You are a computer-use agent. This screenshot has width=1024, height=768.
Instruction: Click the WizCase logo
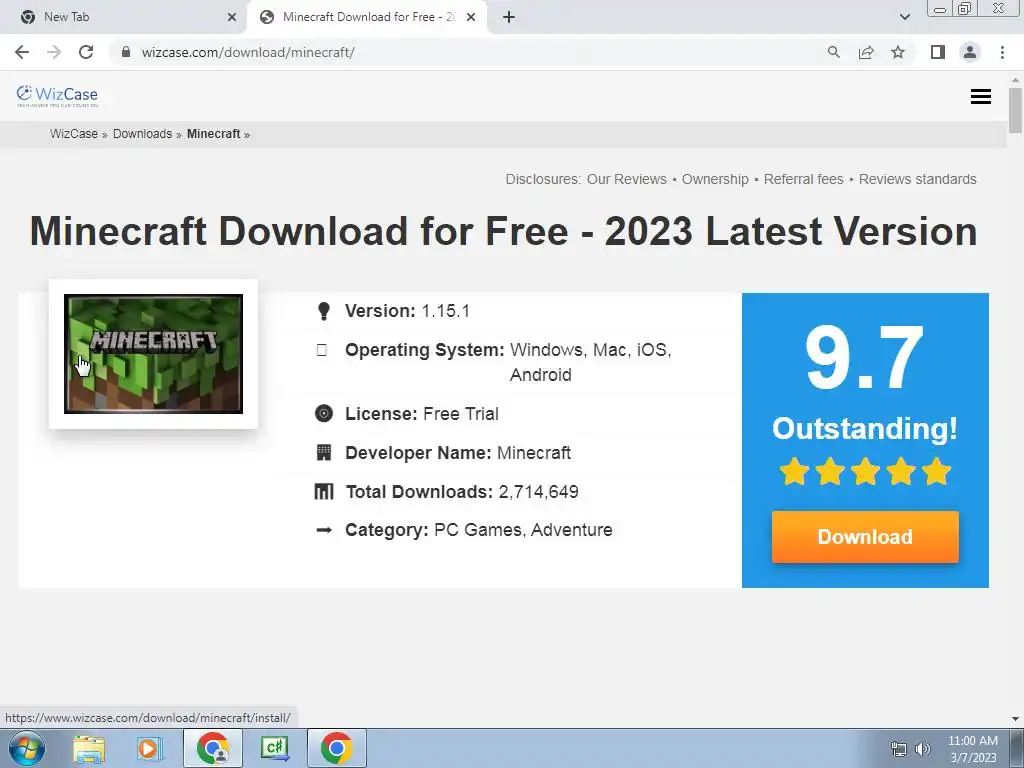(x=57, y=96)
